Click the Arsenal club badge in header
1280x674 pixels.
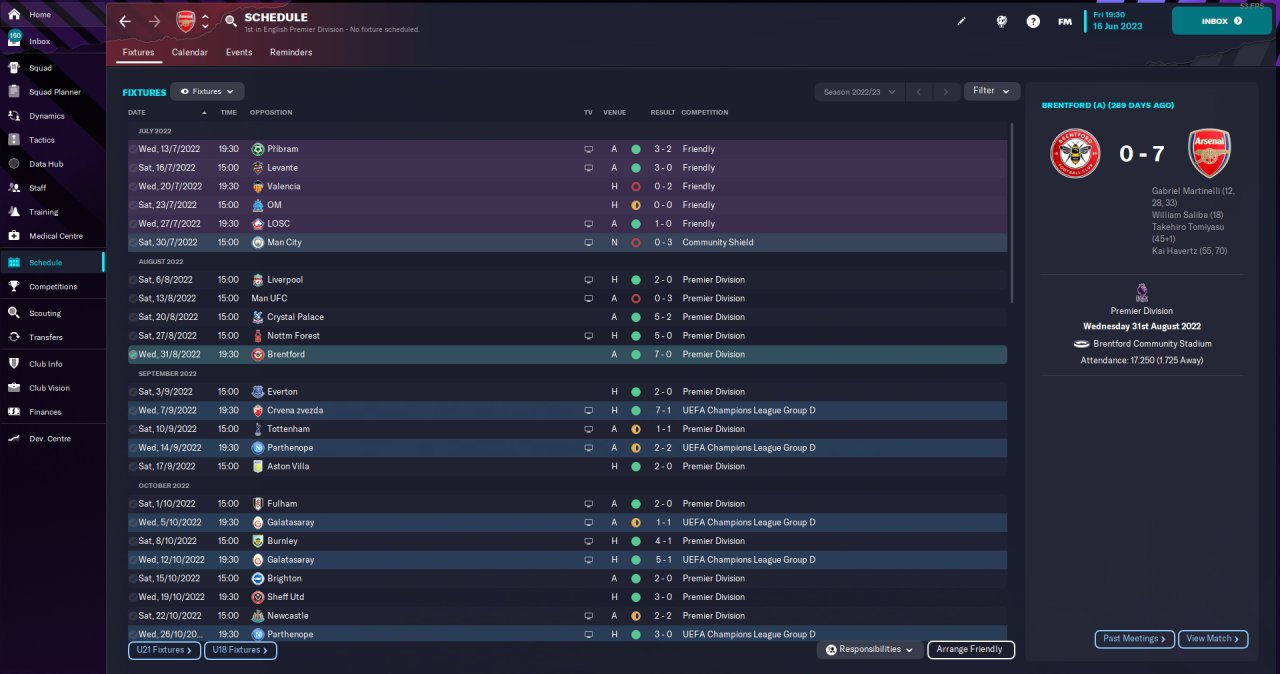pos(185,21)
